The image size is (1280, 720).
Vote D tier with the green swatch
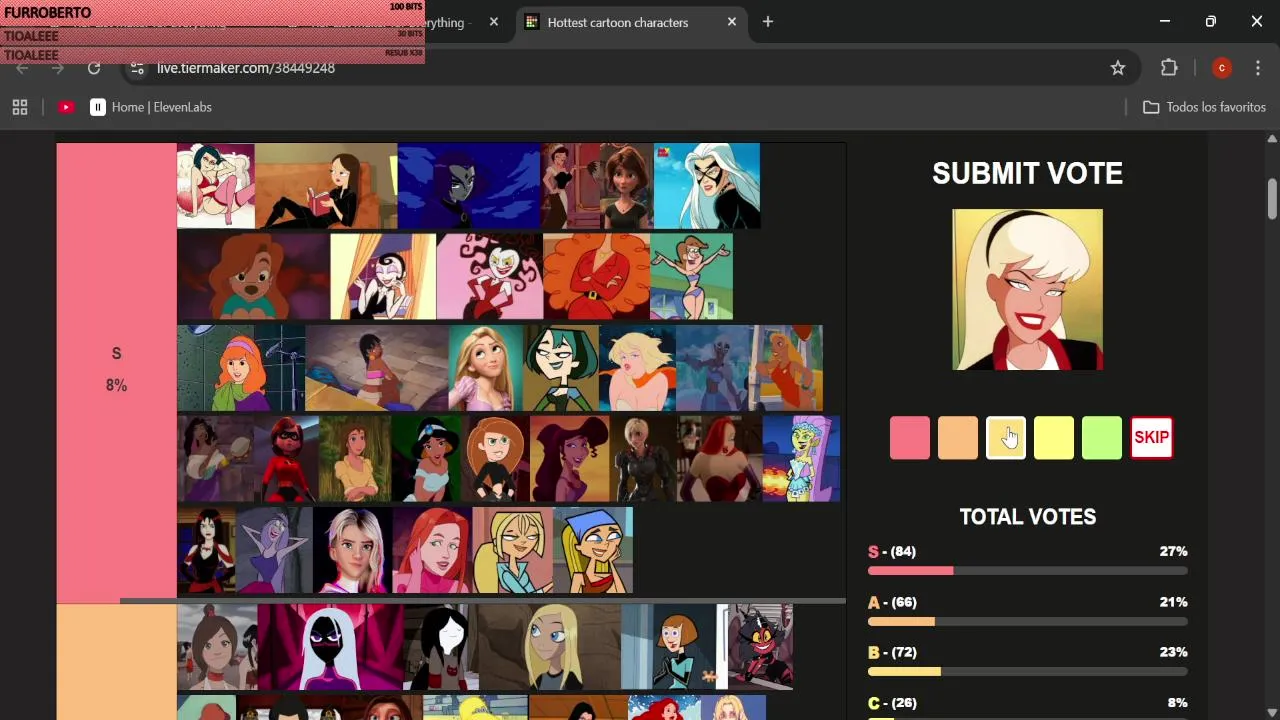point(1102,438)
